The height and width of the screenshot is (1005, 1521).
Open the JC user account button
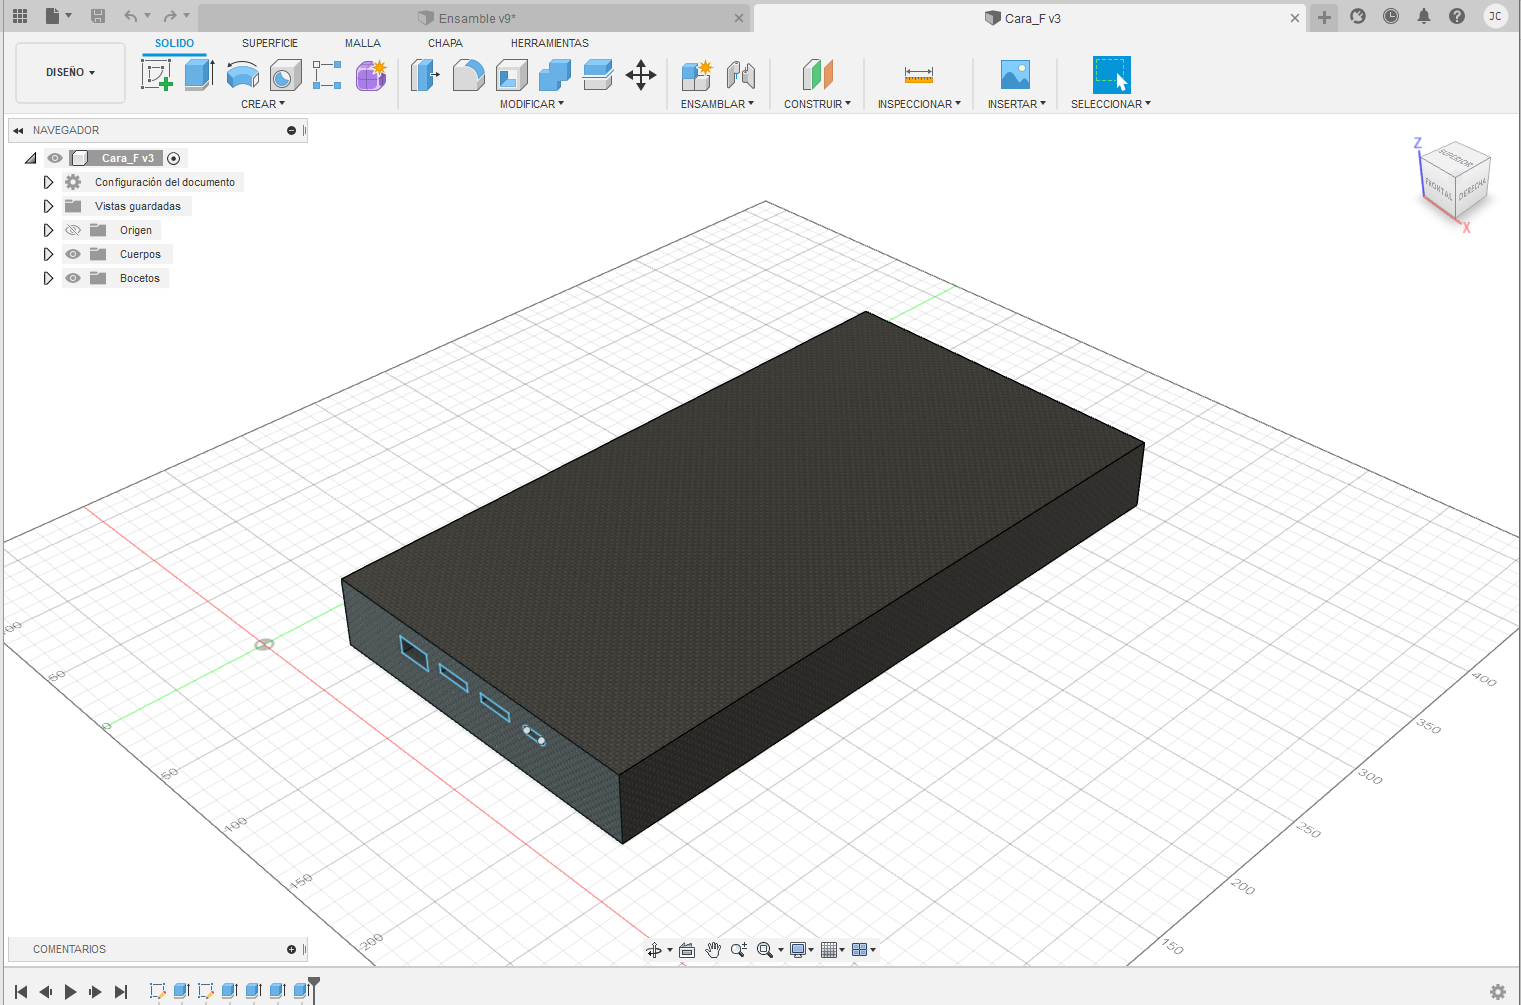click(1495, 16)
